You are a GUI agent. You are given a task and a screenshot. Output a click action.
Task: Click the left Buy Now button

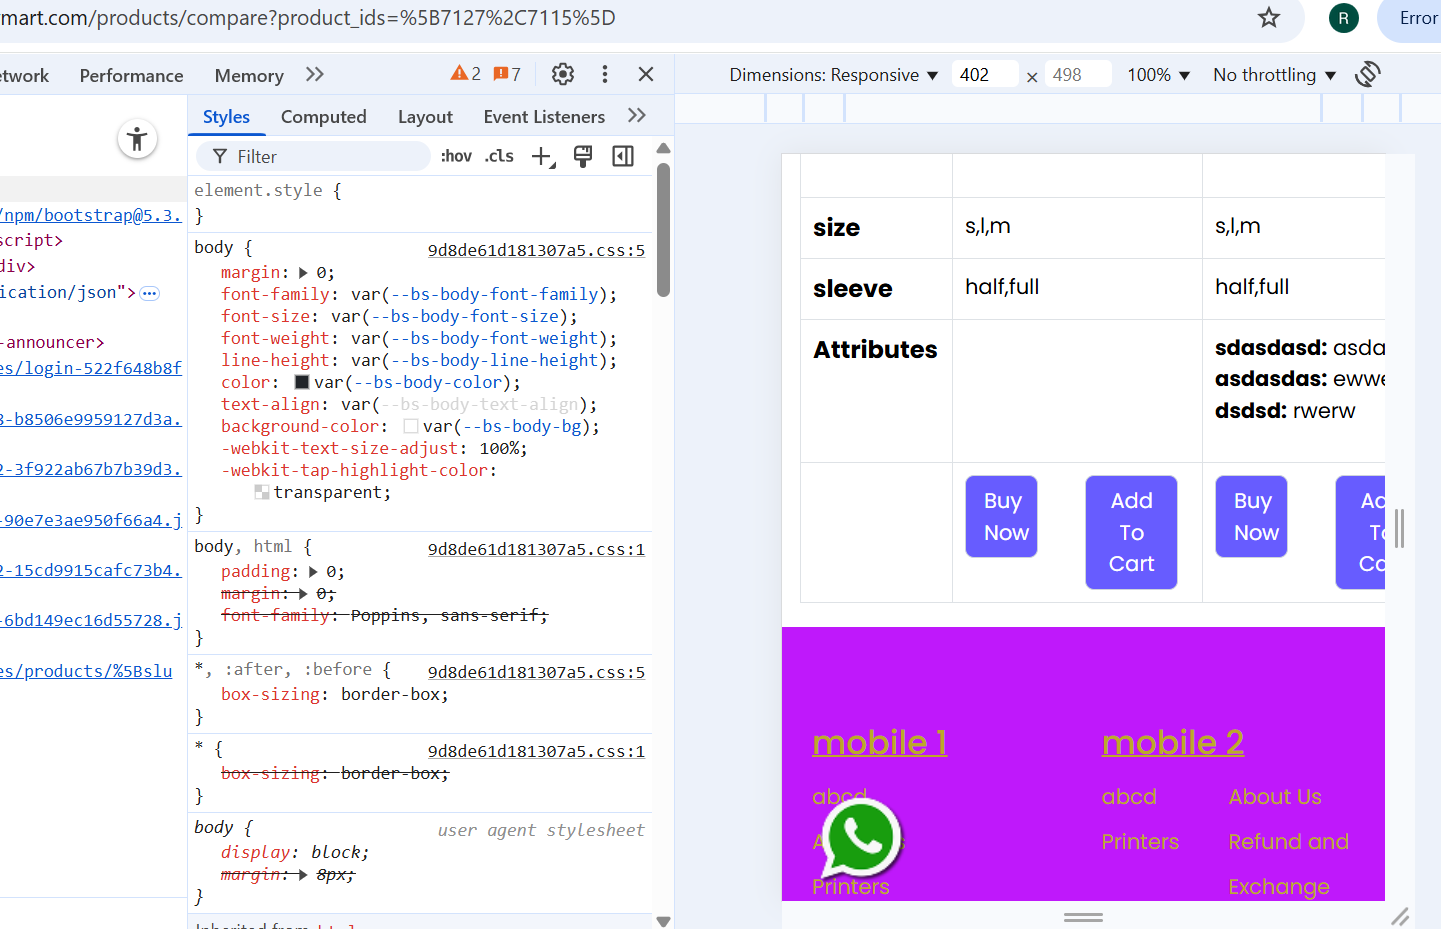(x=1002, y=516)
